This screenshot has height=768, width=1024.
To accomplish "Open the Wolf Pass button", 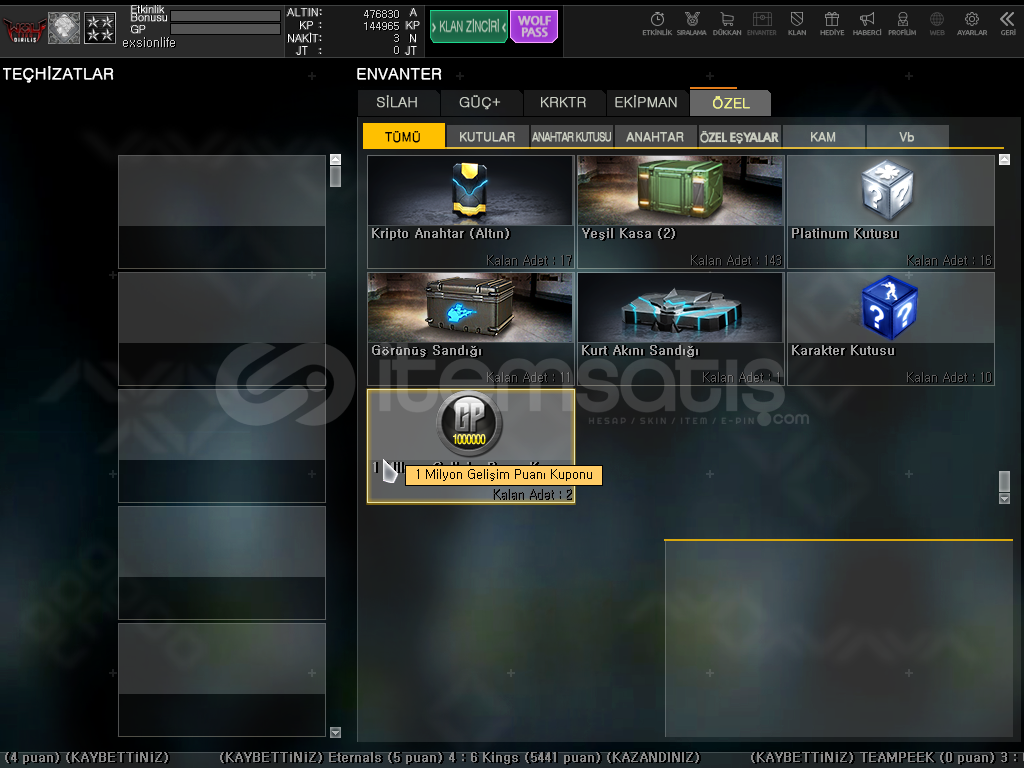I will [x=534, y=27].
